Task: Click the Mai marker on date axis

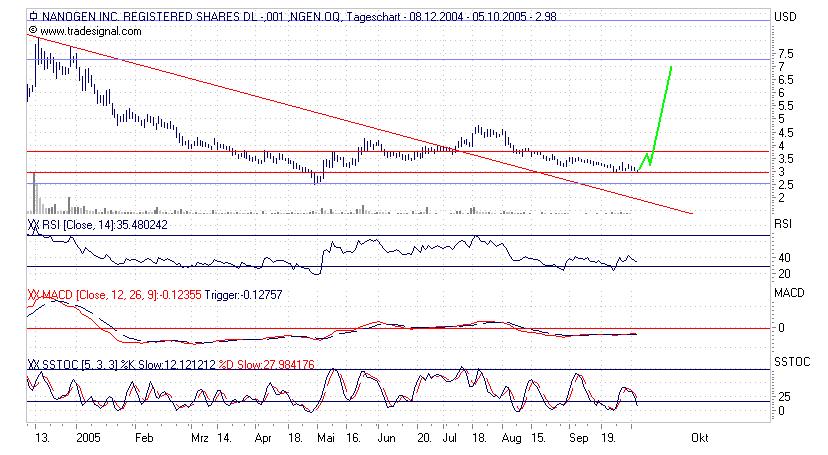Action: [324, 438]
